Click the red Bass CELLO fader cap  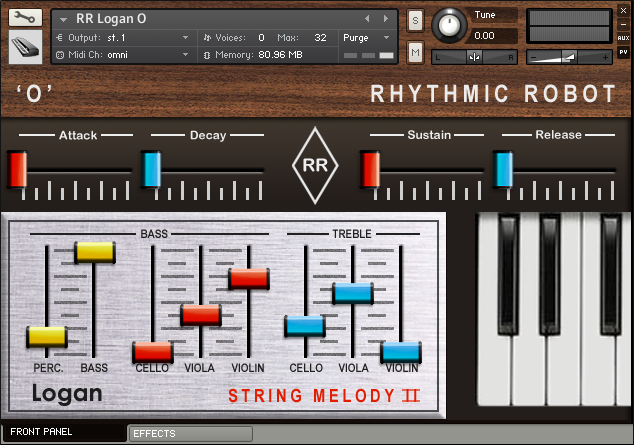tap(153, 352)
